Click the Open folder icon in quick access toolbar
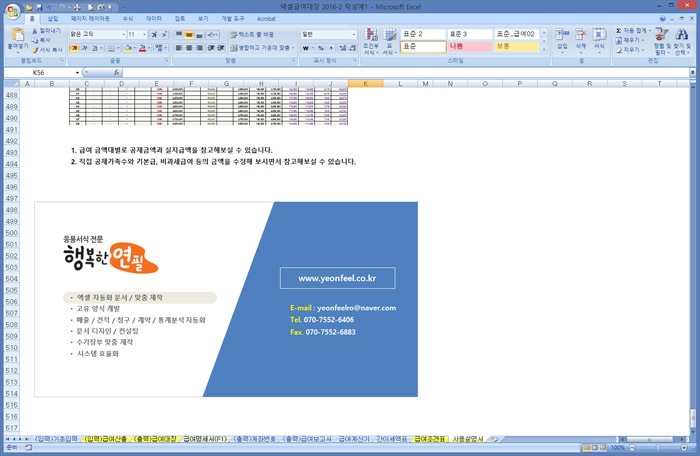Screen dimensions: 700x456 click(x=29, y=8)
